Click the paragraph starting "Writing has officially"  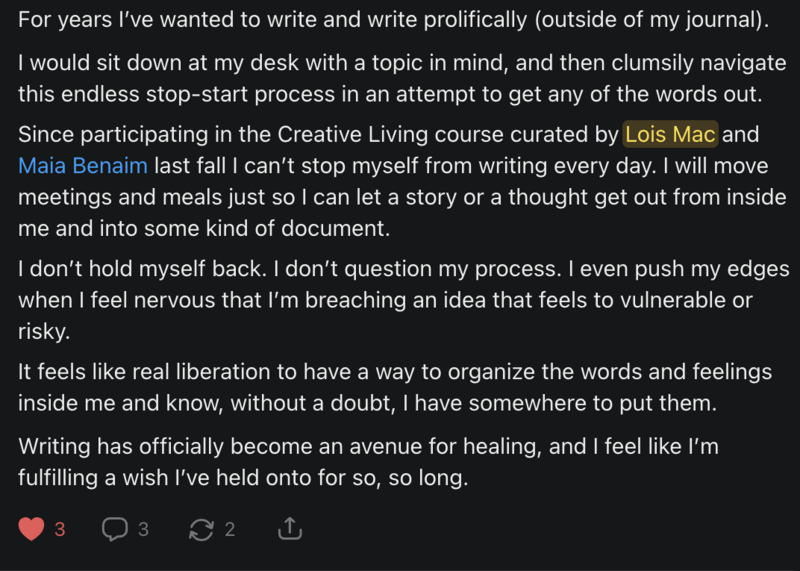point(368,462)
